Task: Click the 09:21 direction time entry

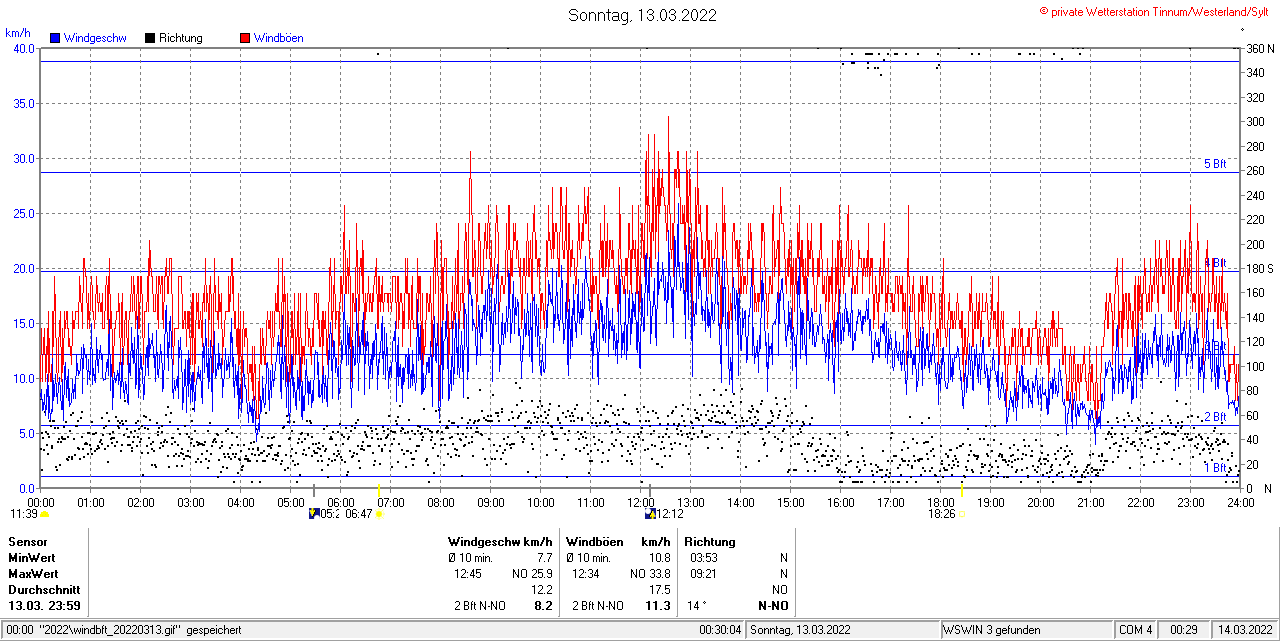Action: [x=704, y=574]
